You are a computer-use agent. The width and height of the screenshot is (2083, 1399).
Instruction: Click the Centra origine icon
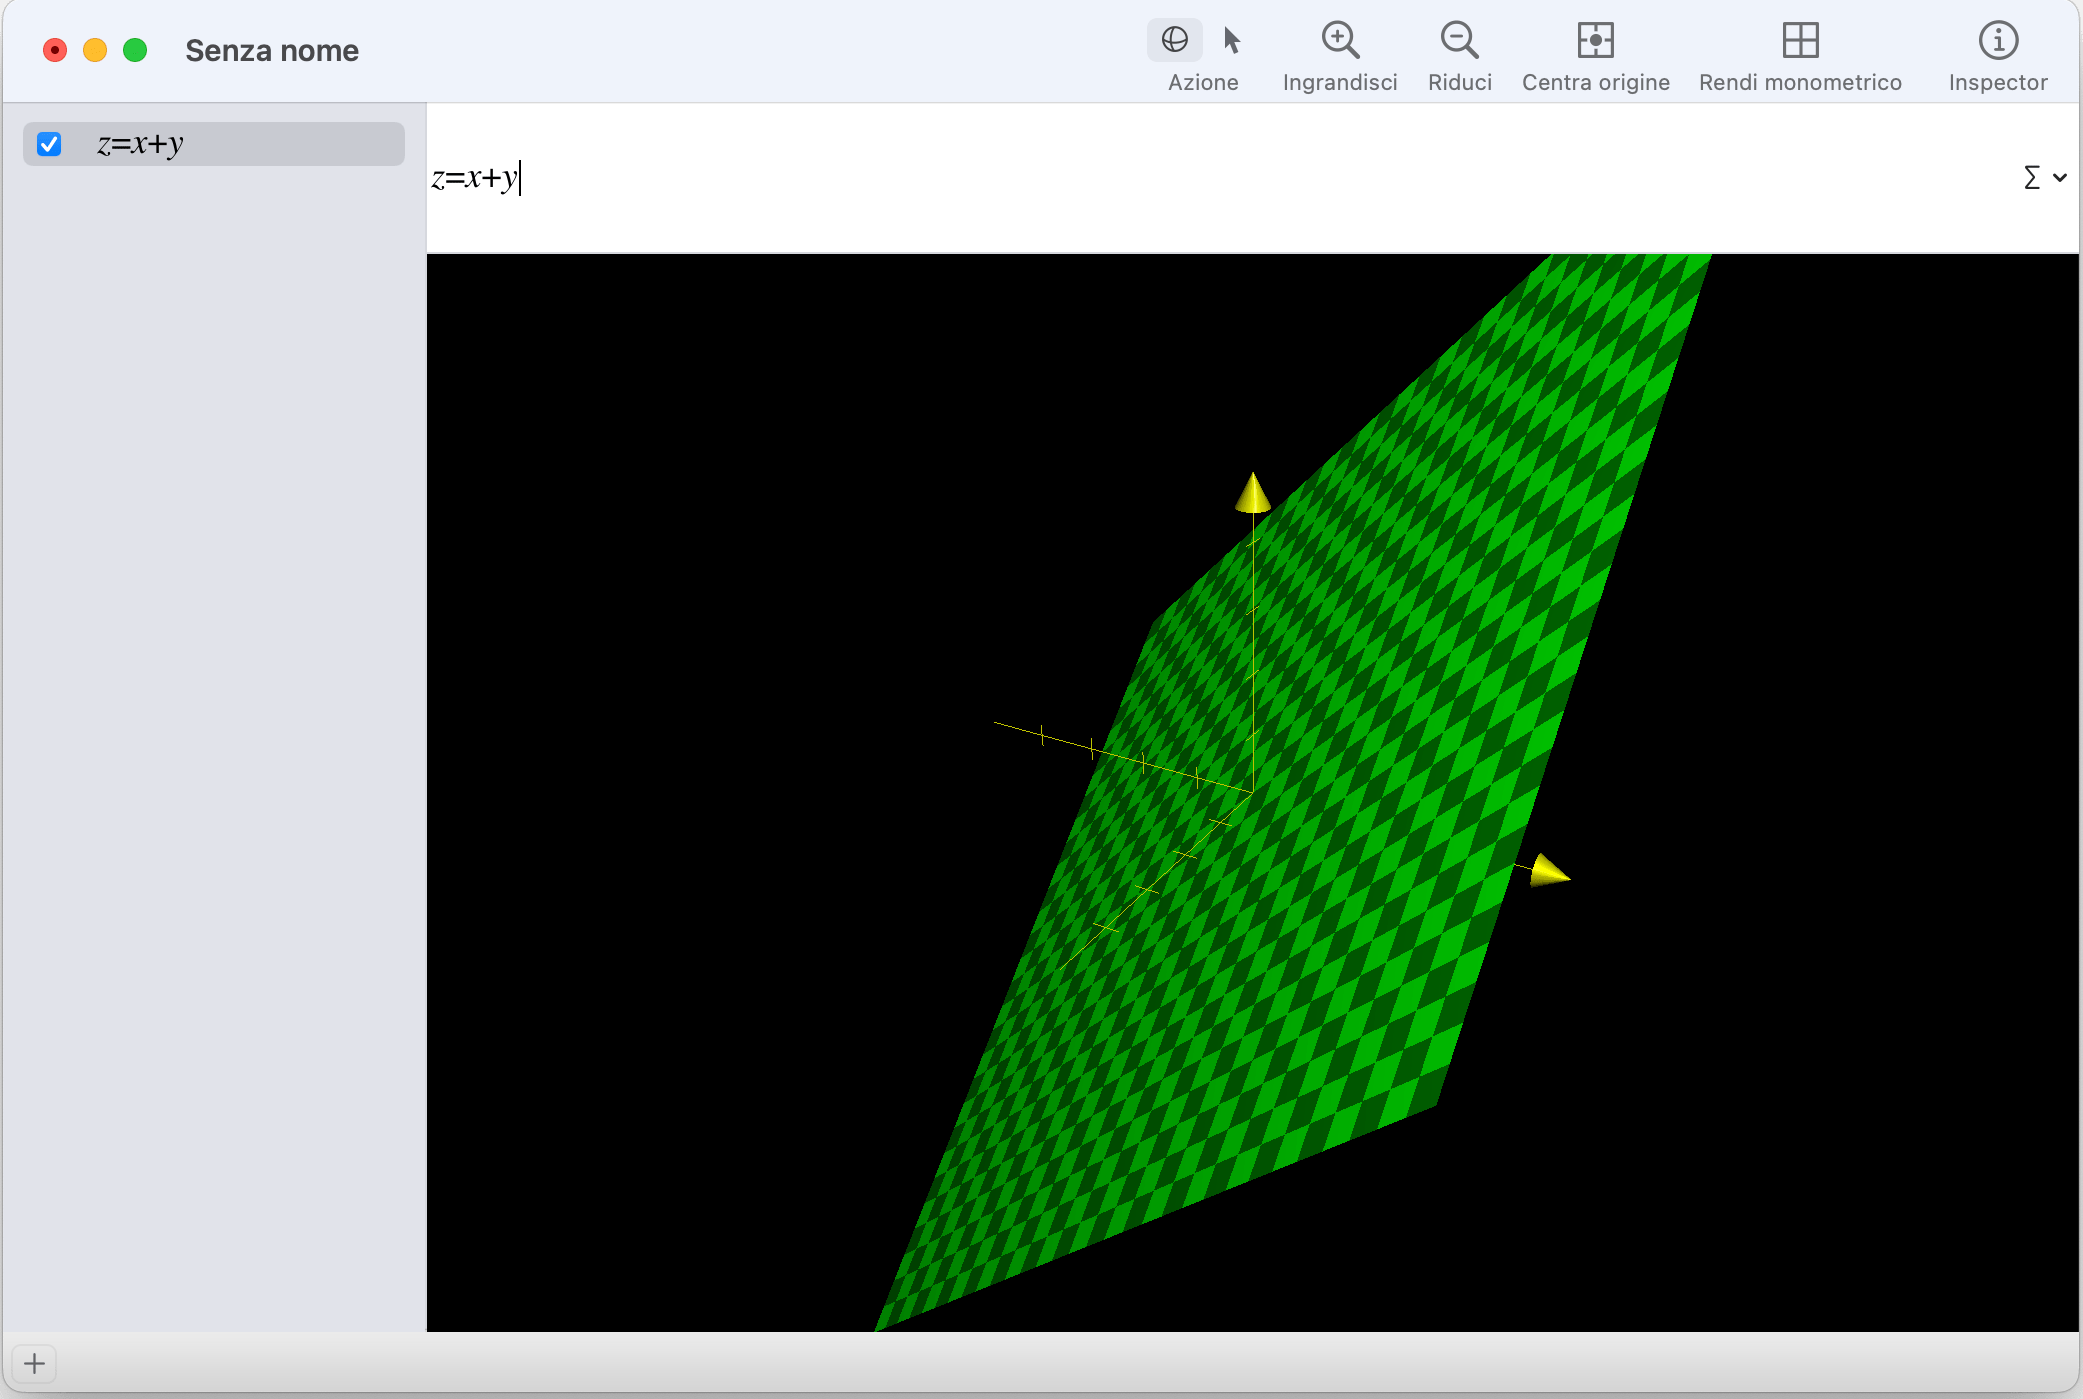pos(1595,40)
